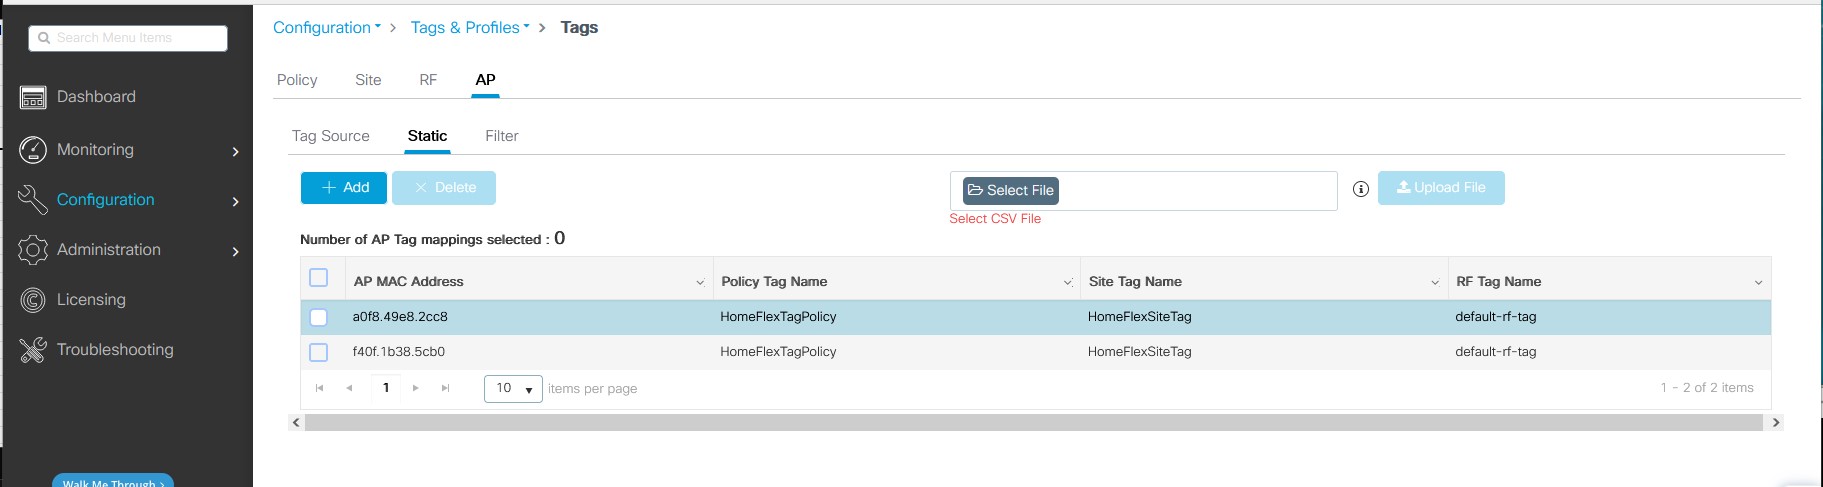Open RF Tag Name column menu
The image size is (1823, 487).
(x=1758, y=283)
